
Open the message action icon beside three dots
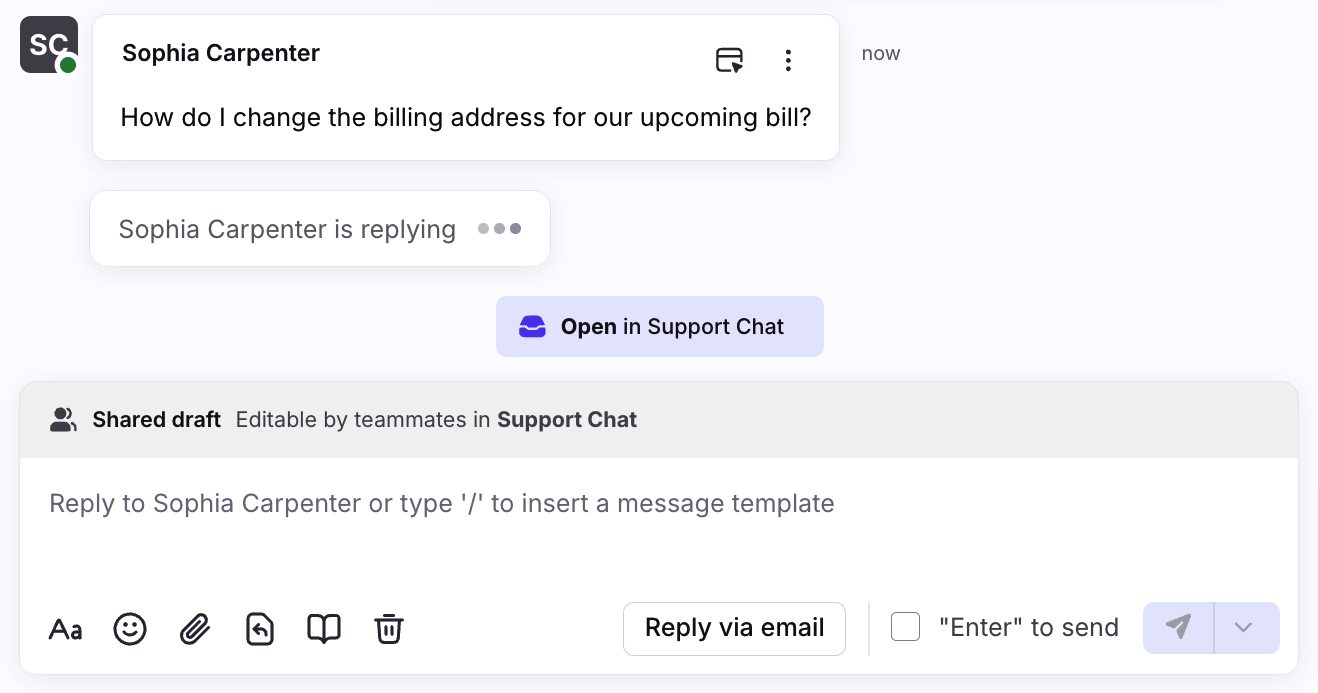[730, 60]
